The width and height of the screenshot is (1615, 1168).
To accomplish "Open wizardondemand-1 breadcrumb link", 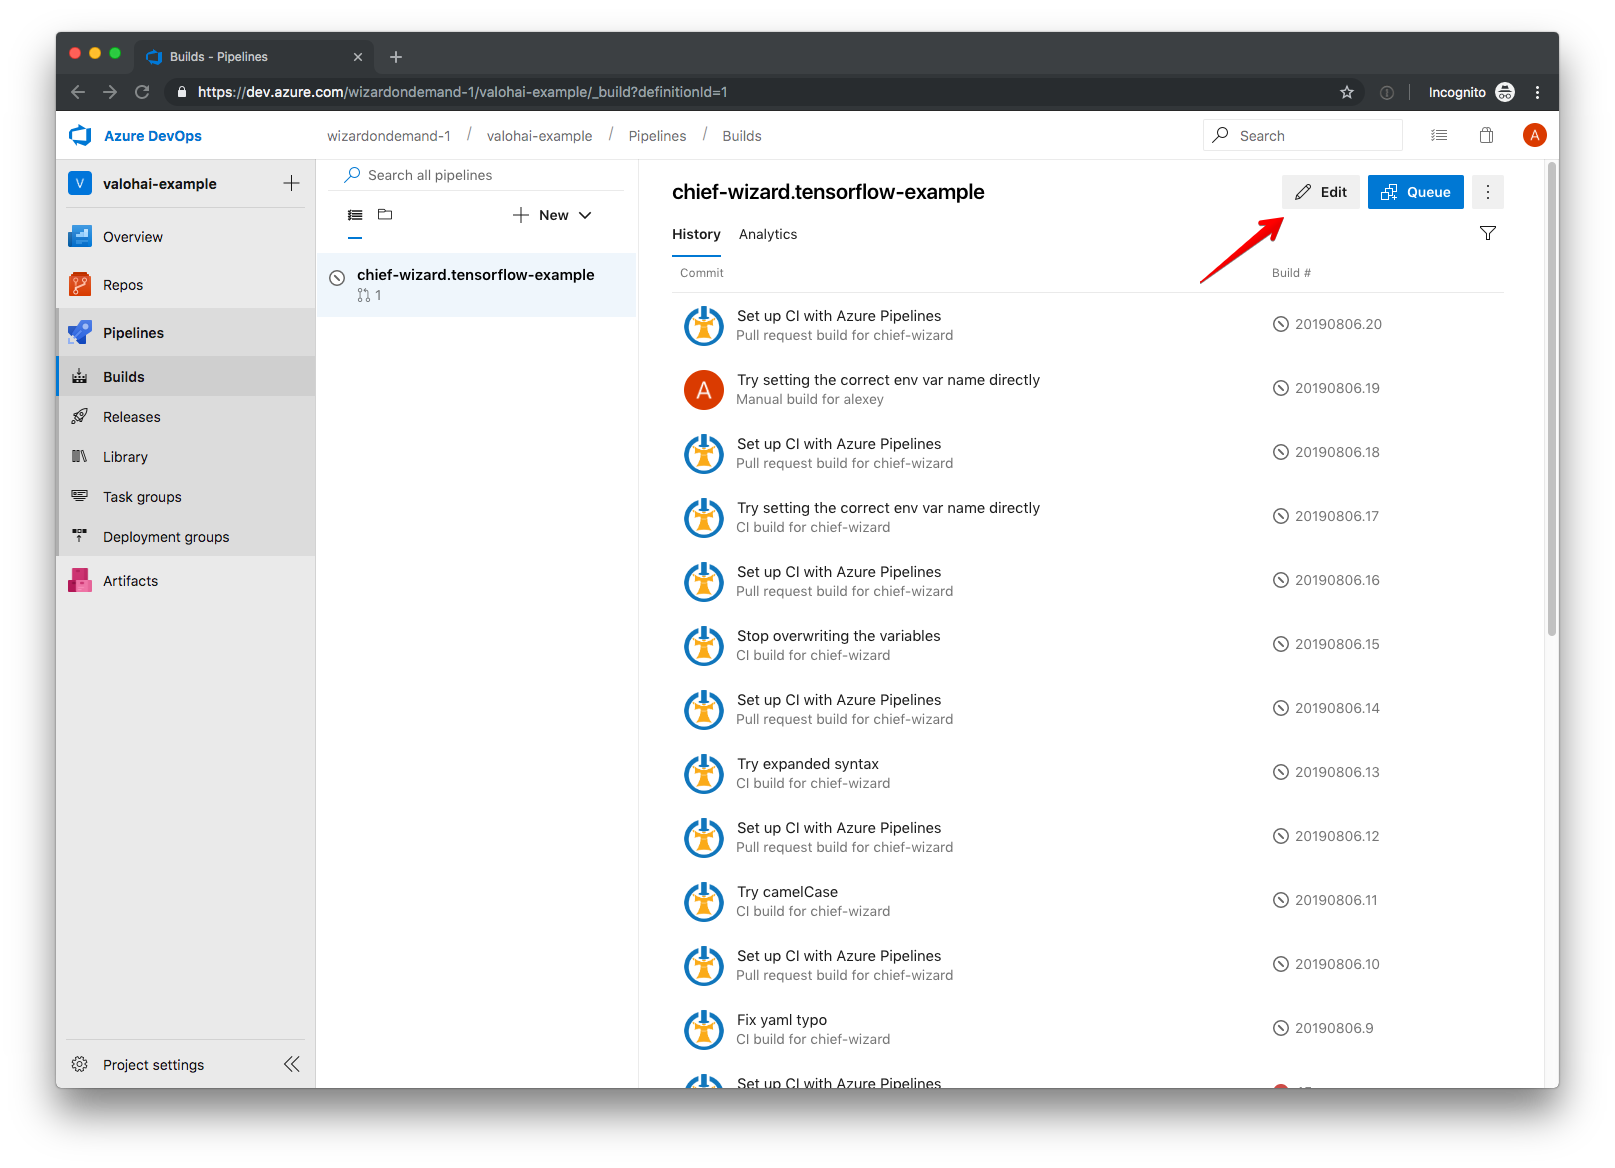I will coord(389,136).
